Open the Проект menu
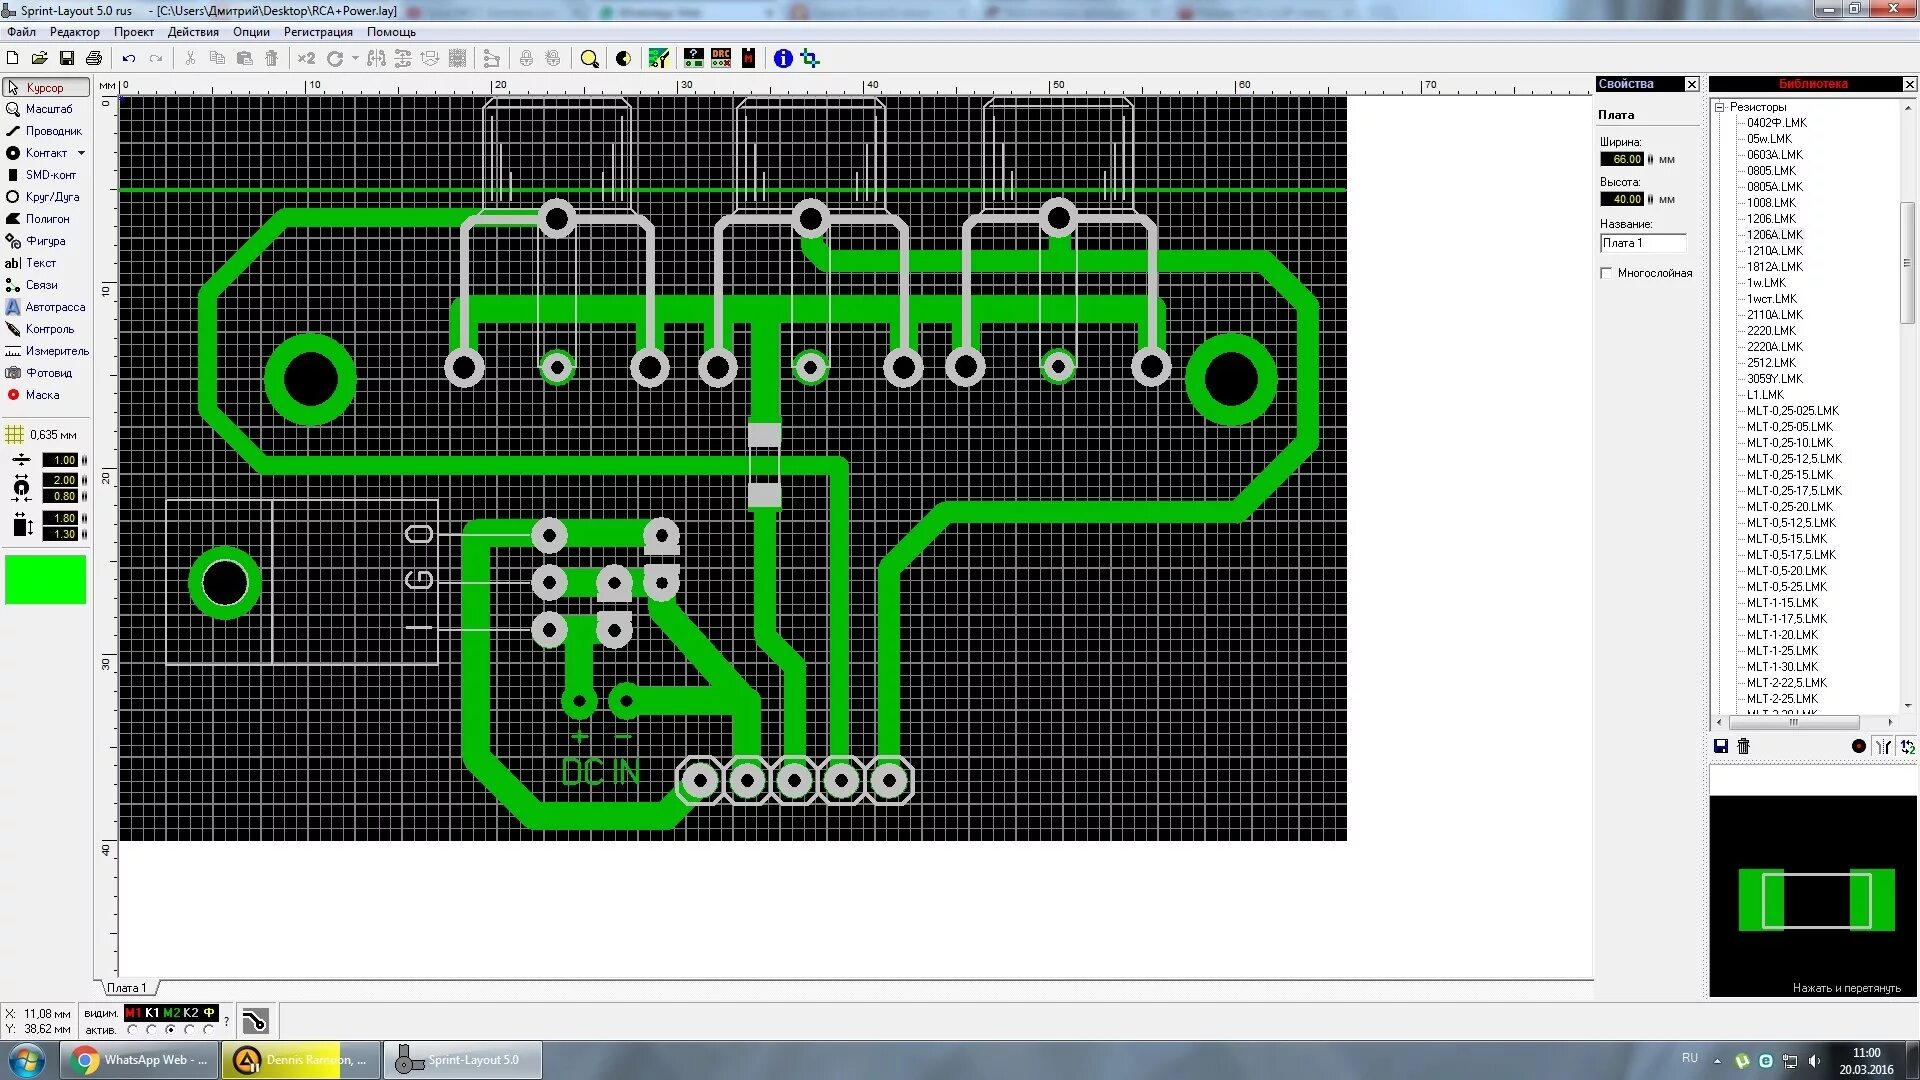Image resolution: width=1920 pixels, height=1080 pixels. tap(133, 32)
